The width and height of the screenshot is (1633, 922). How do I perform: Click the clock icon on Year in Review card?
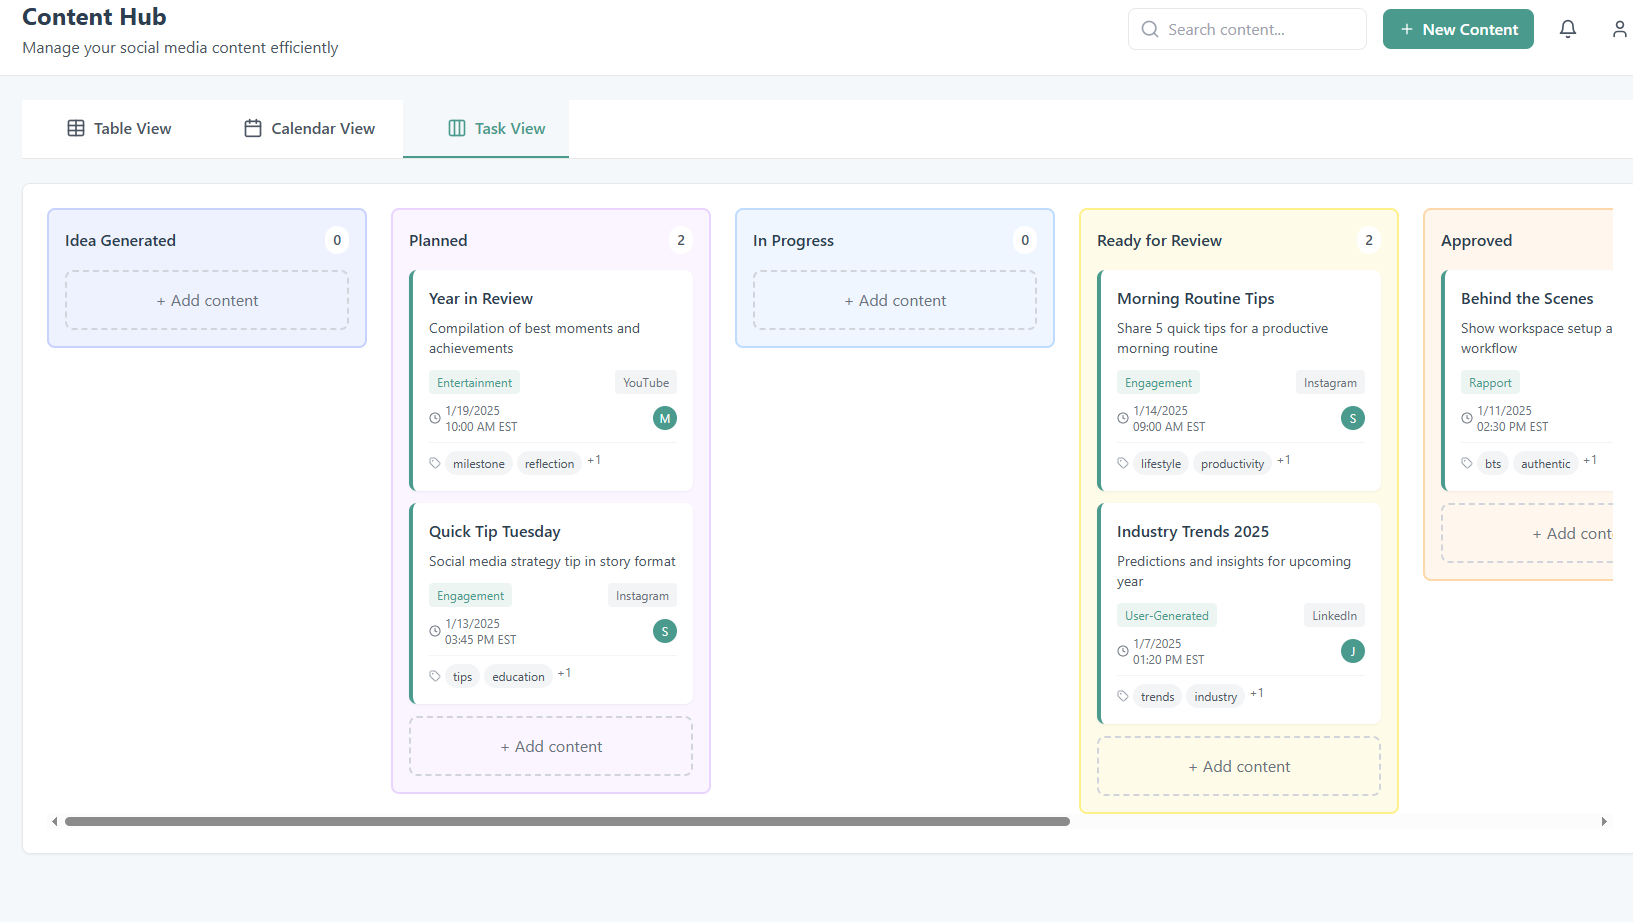coord(434,417)
